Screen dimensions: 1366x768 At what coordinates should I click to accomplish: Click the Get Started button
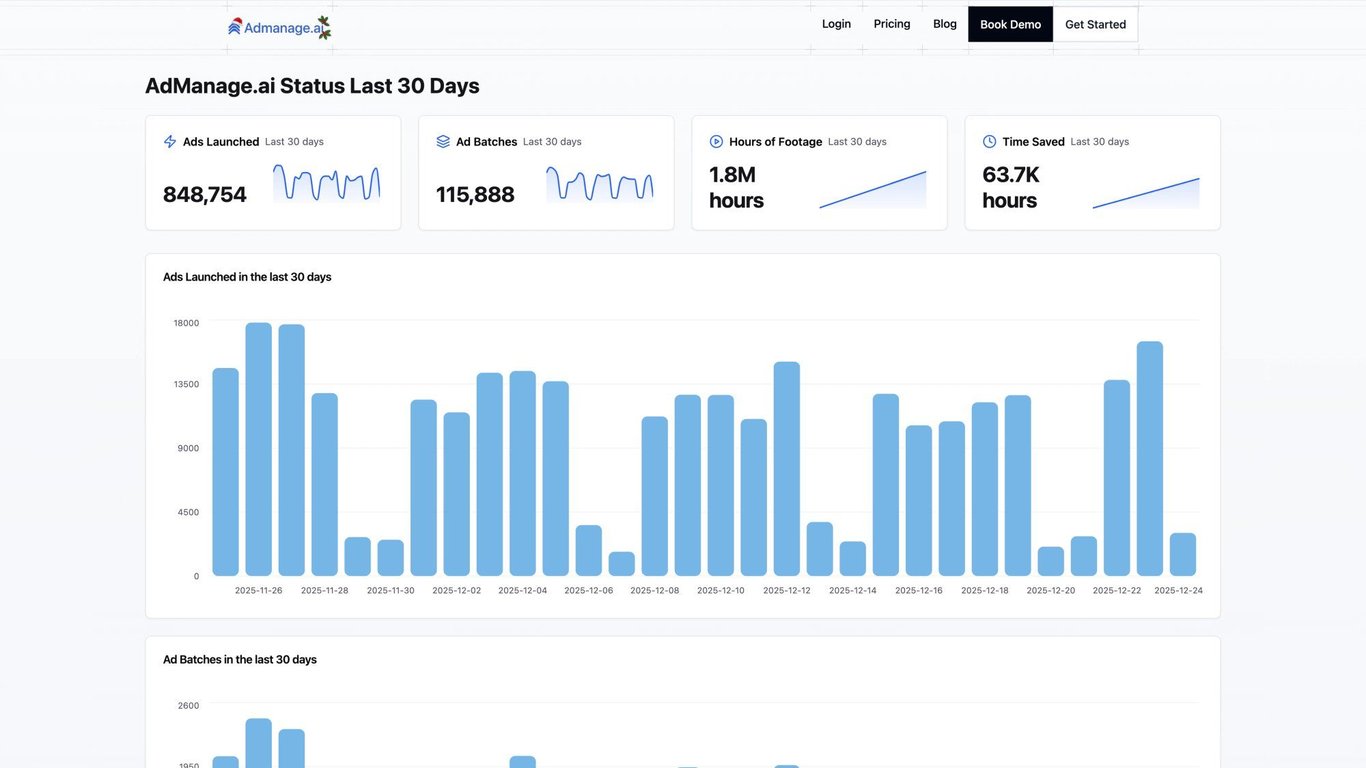click(1095, 24)
